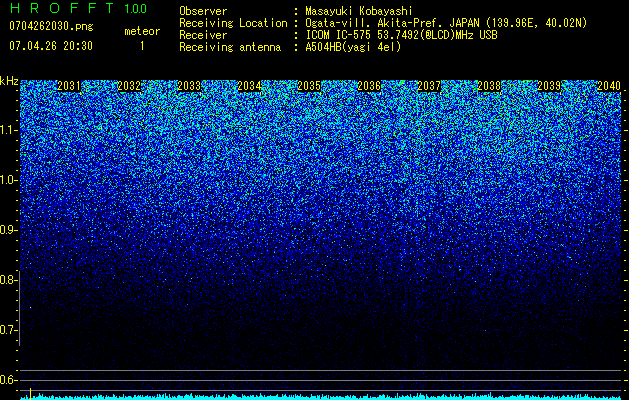Click the 2038 time marker

489,86
